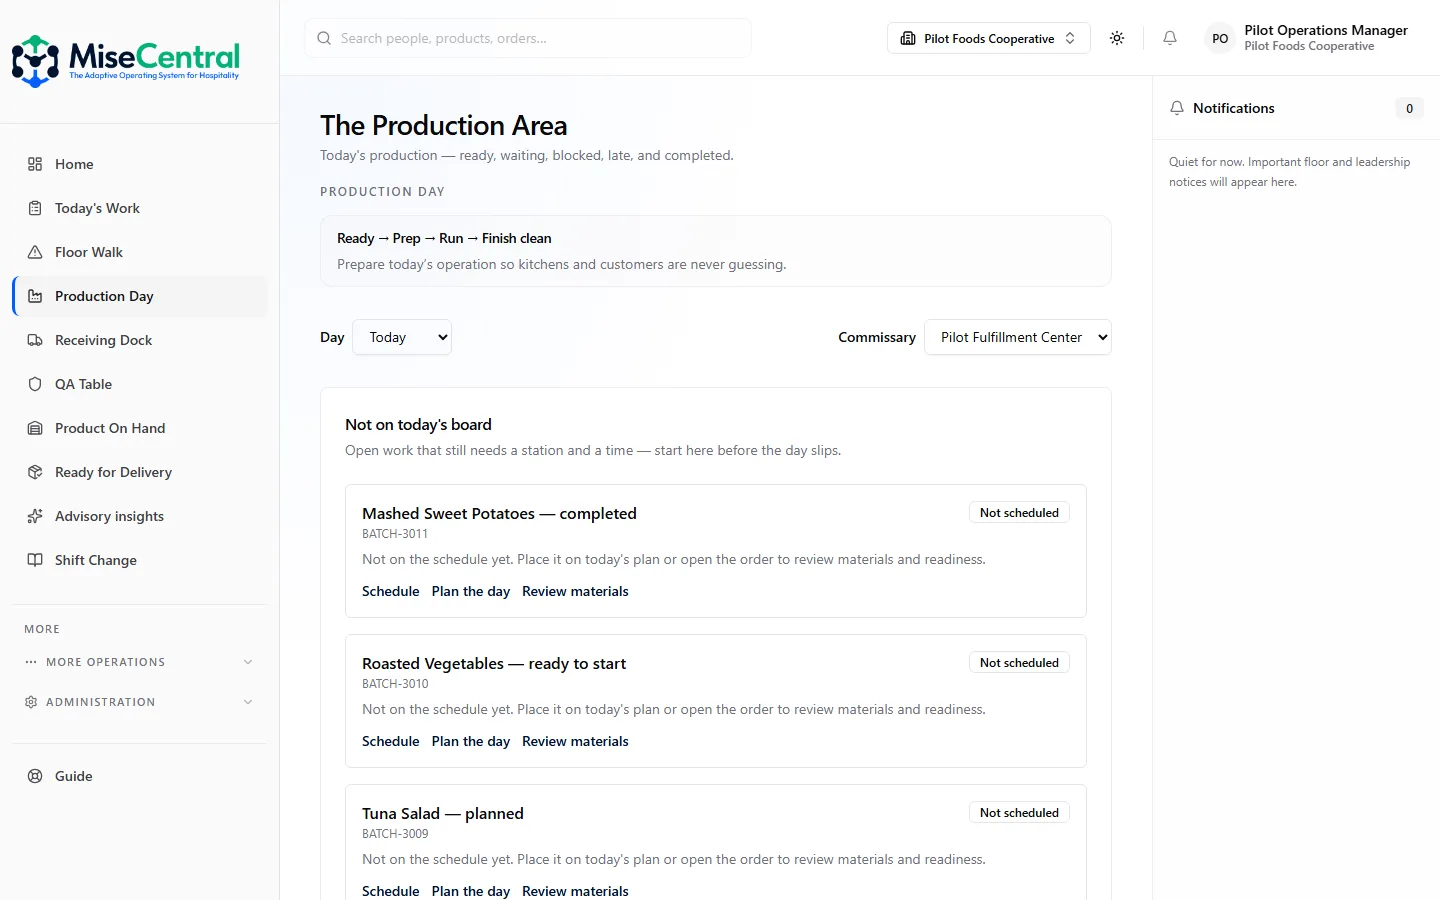1440x900 pixels.
Task: Click Review materials for Roasted Vegetables
Action: (575, 741)
